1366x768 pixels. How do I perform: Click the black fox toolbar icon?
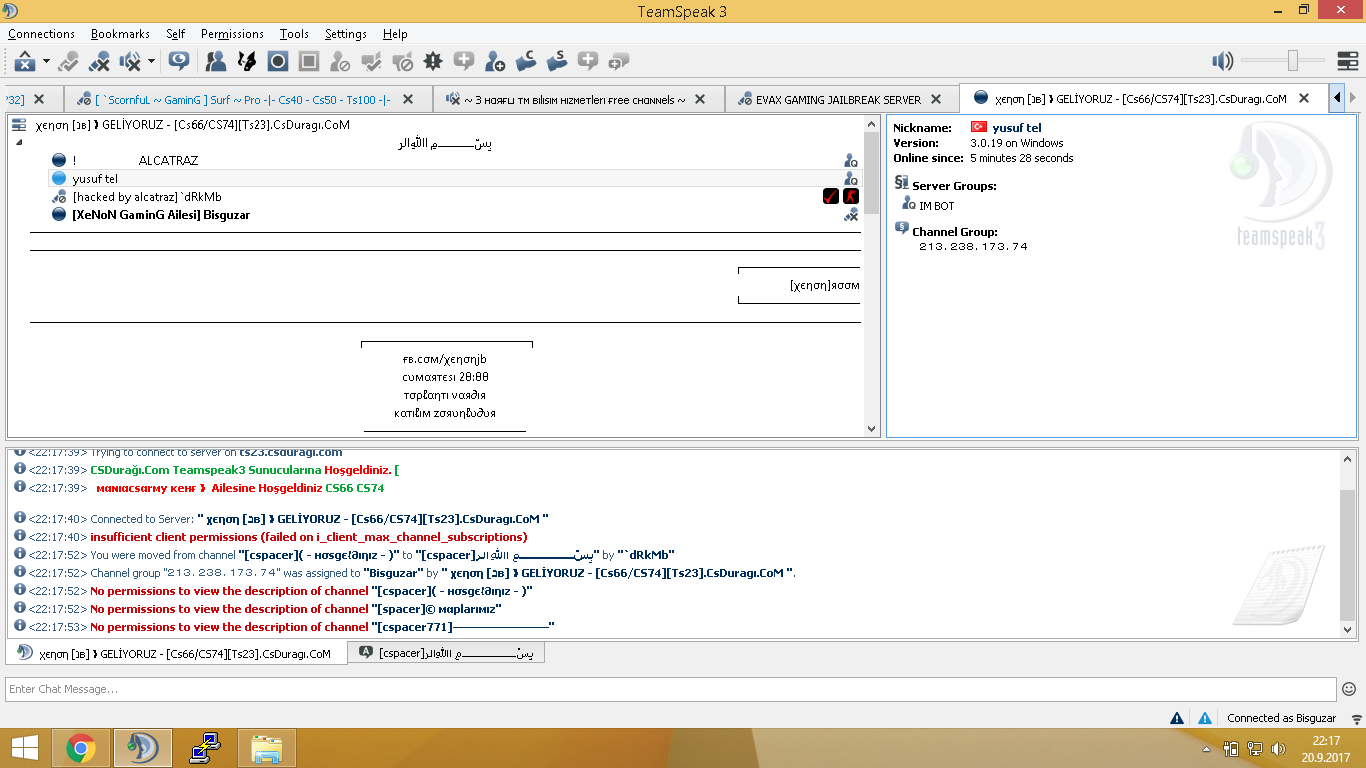point(246,61)
